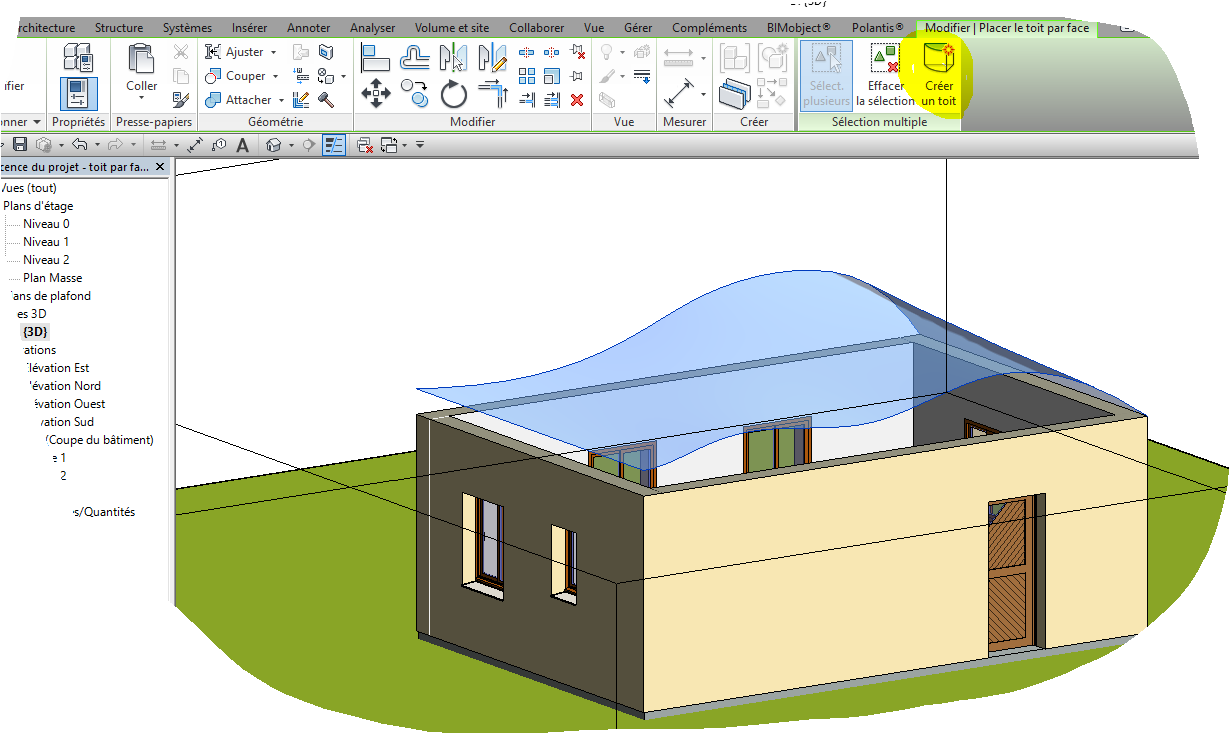This screenshot has height=734, width=1232.
Task: Select the Rotate tool in Modifier panel
Action: (x=454, y=96)
